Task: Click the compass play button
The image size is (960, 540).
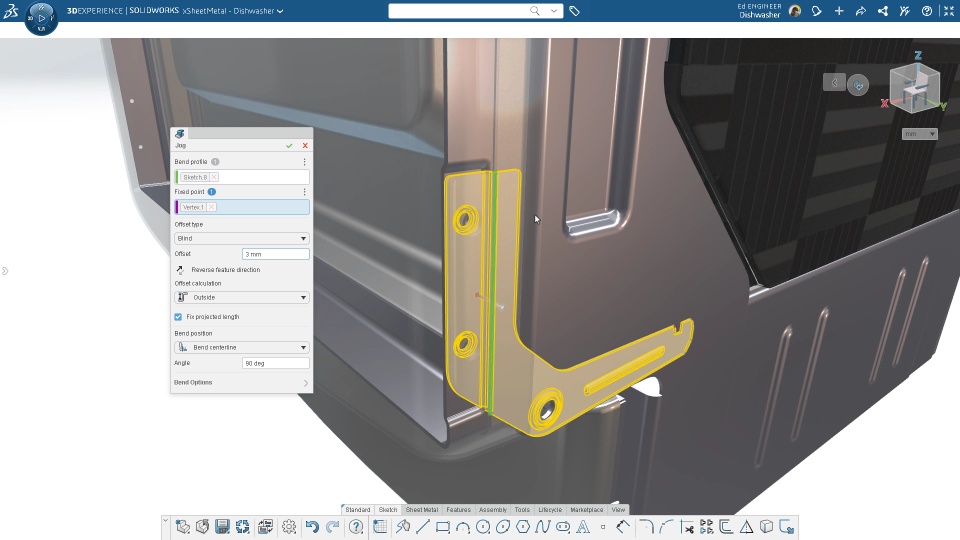Action: (42, 18)
